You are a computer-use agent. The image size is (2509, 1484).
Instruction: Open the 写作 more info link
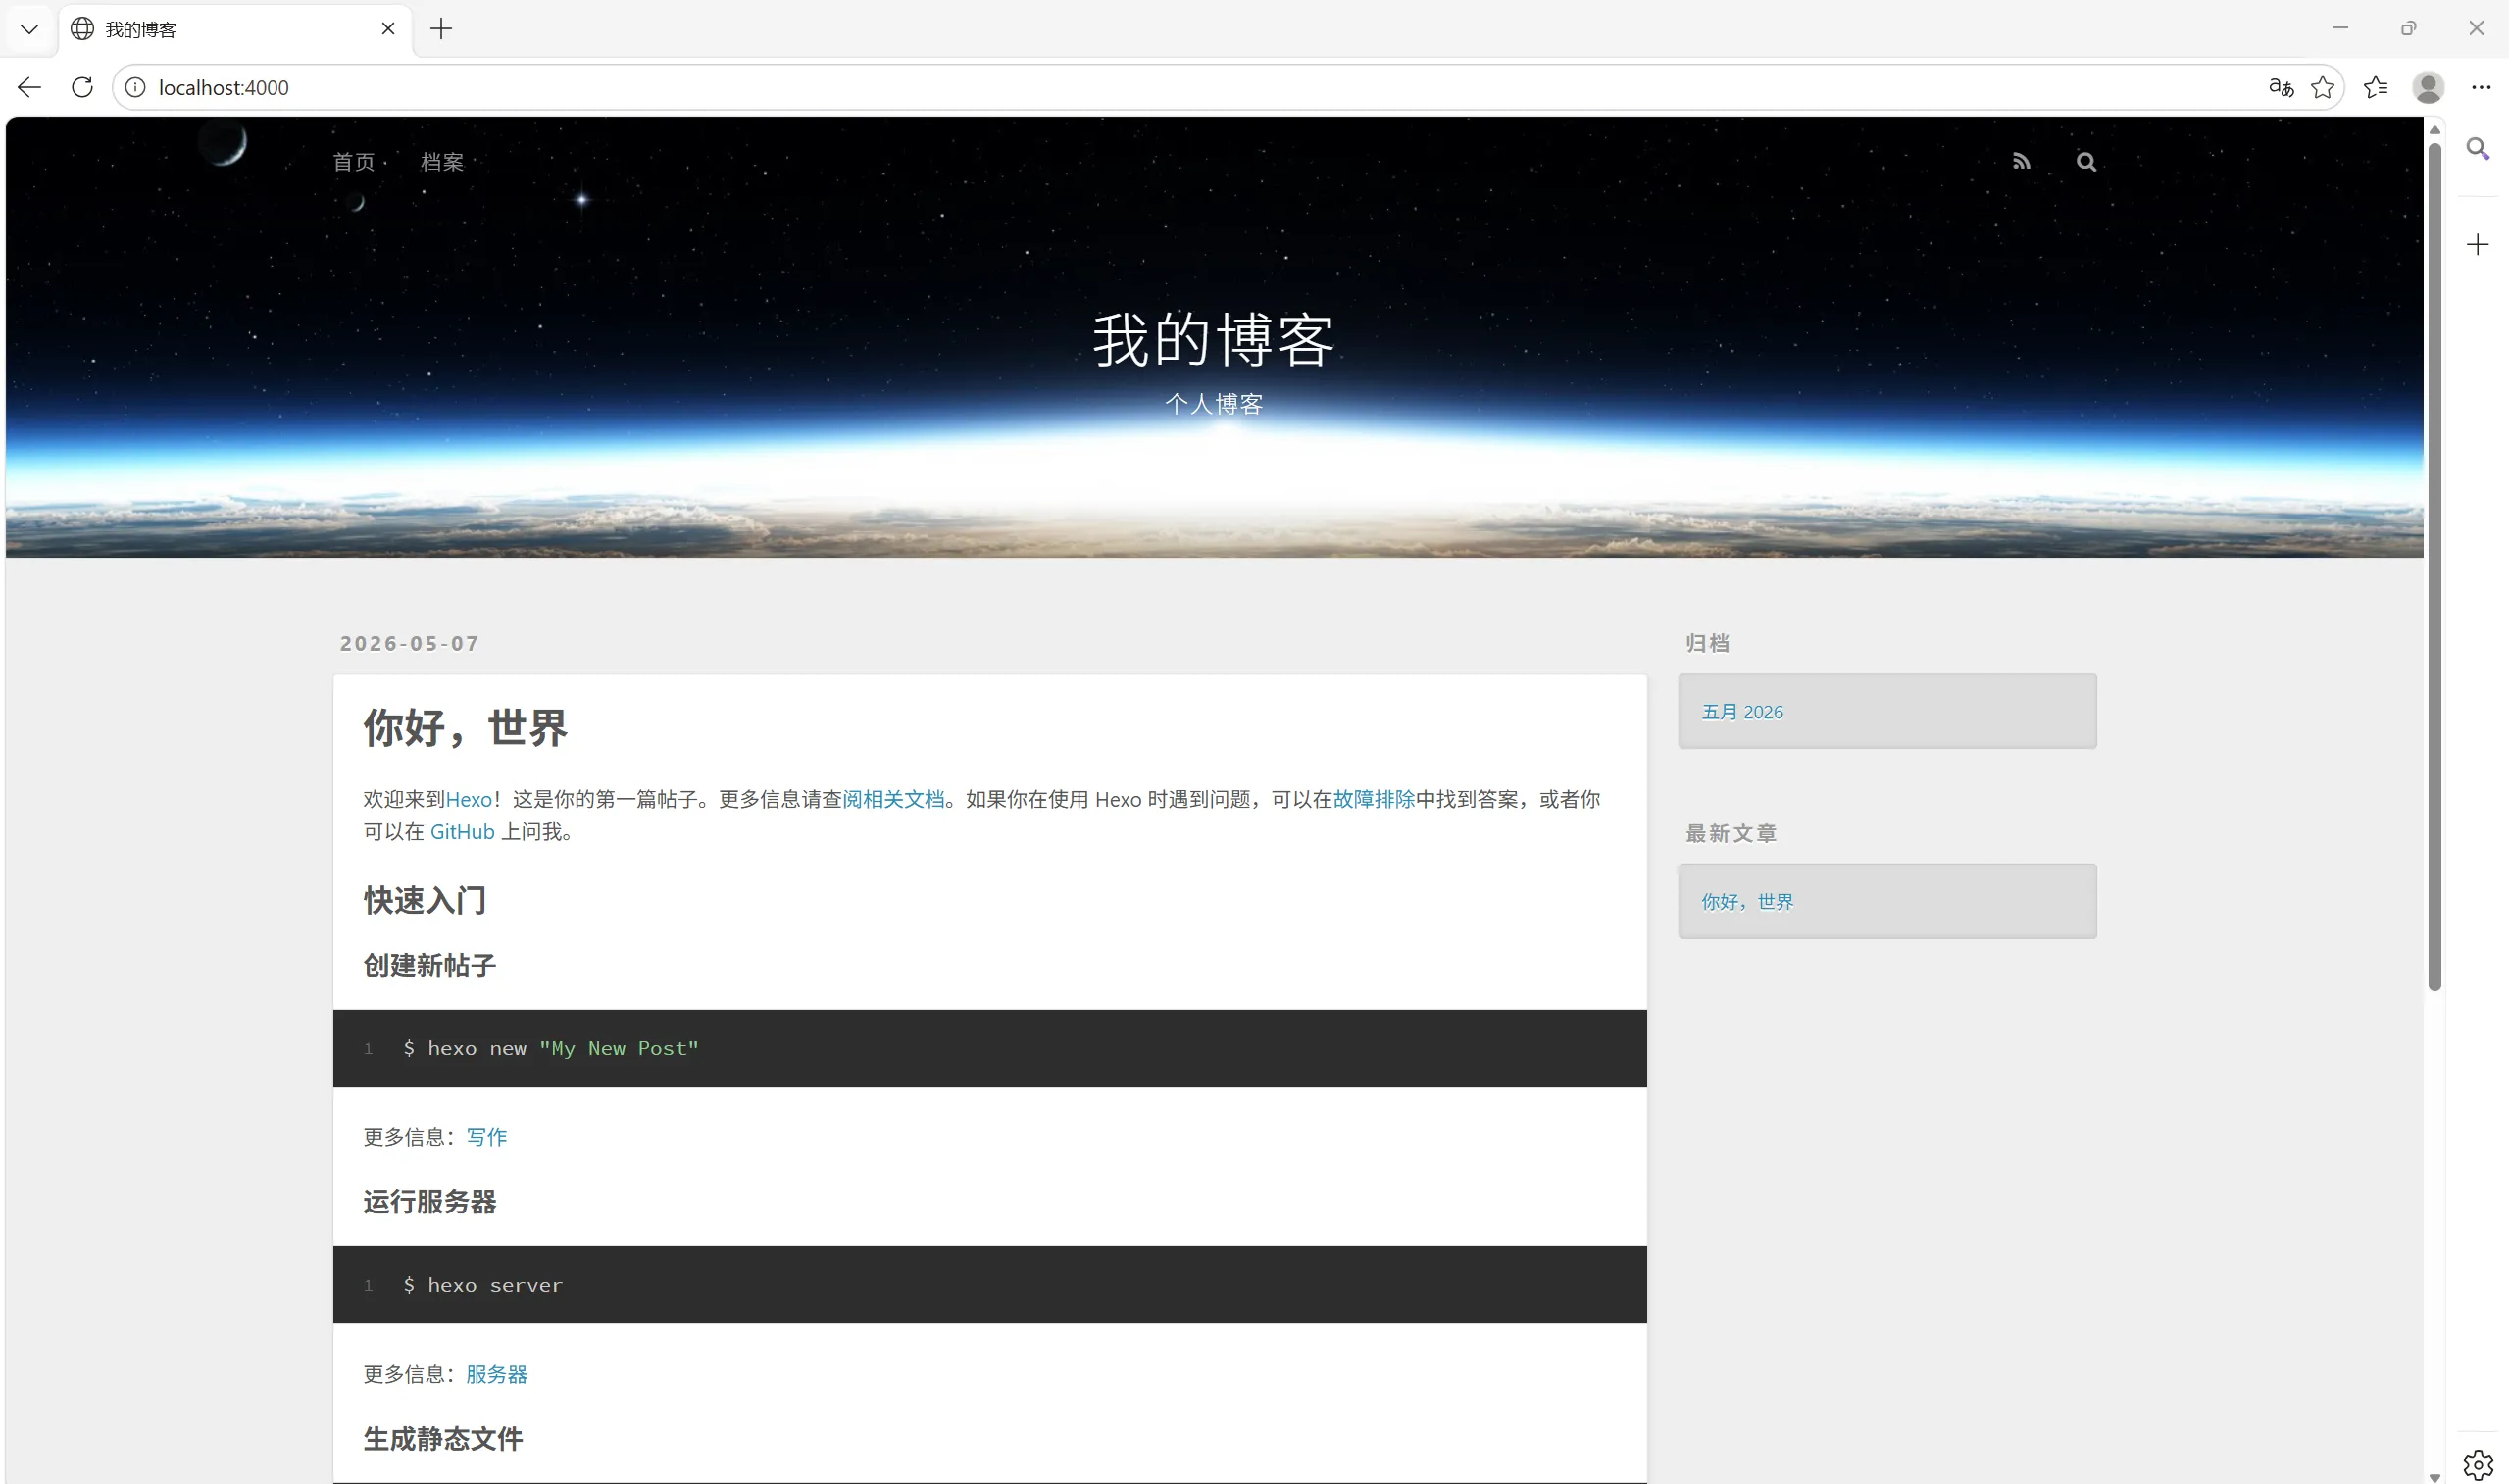coord(487,1137)
